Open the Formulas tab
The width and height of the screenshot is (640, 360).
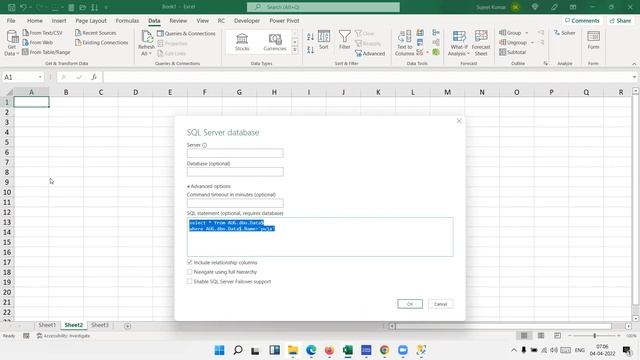point(127,20)
